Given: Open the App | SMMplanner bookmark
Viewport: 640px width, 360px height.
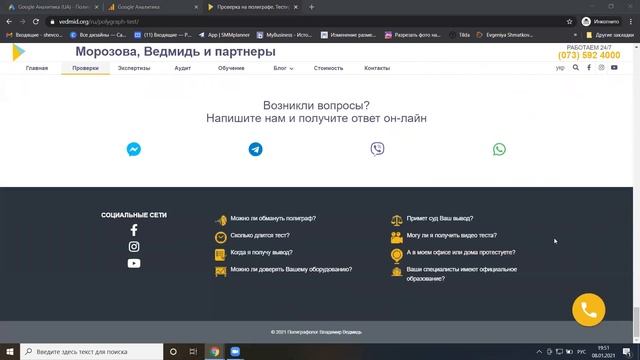Looking at the screenshot, I should (x=224, y=35).
